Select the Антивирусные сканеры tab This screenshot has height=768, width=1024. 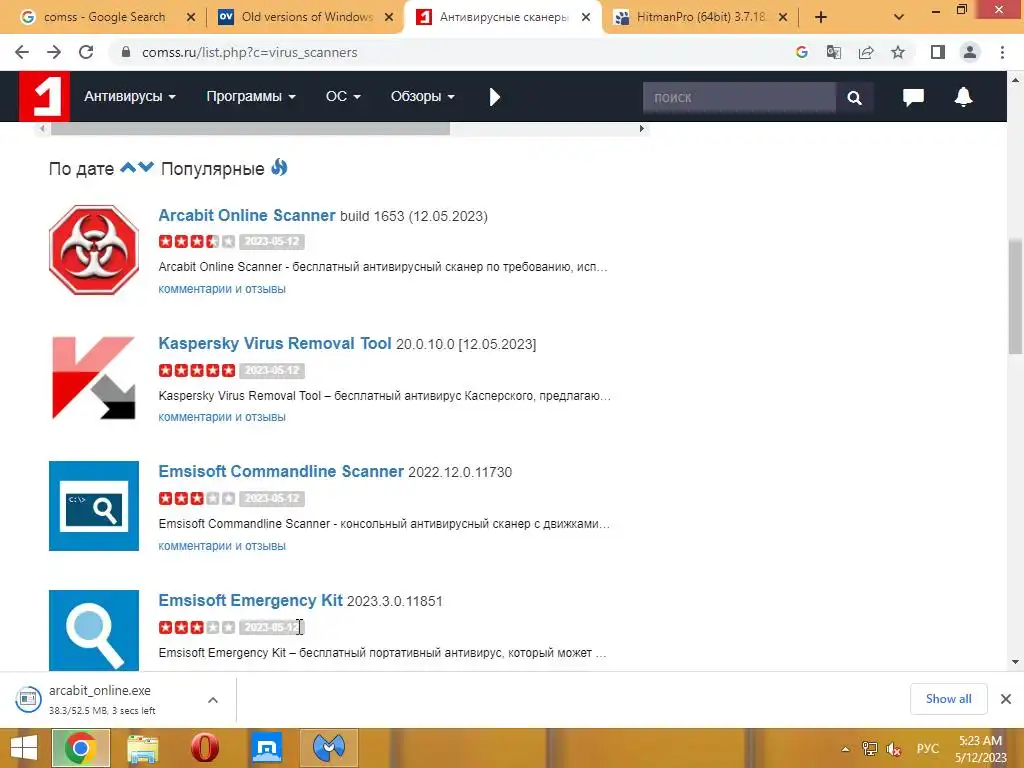pyautogui.click(x=503, y=17)
